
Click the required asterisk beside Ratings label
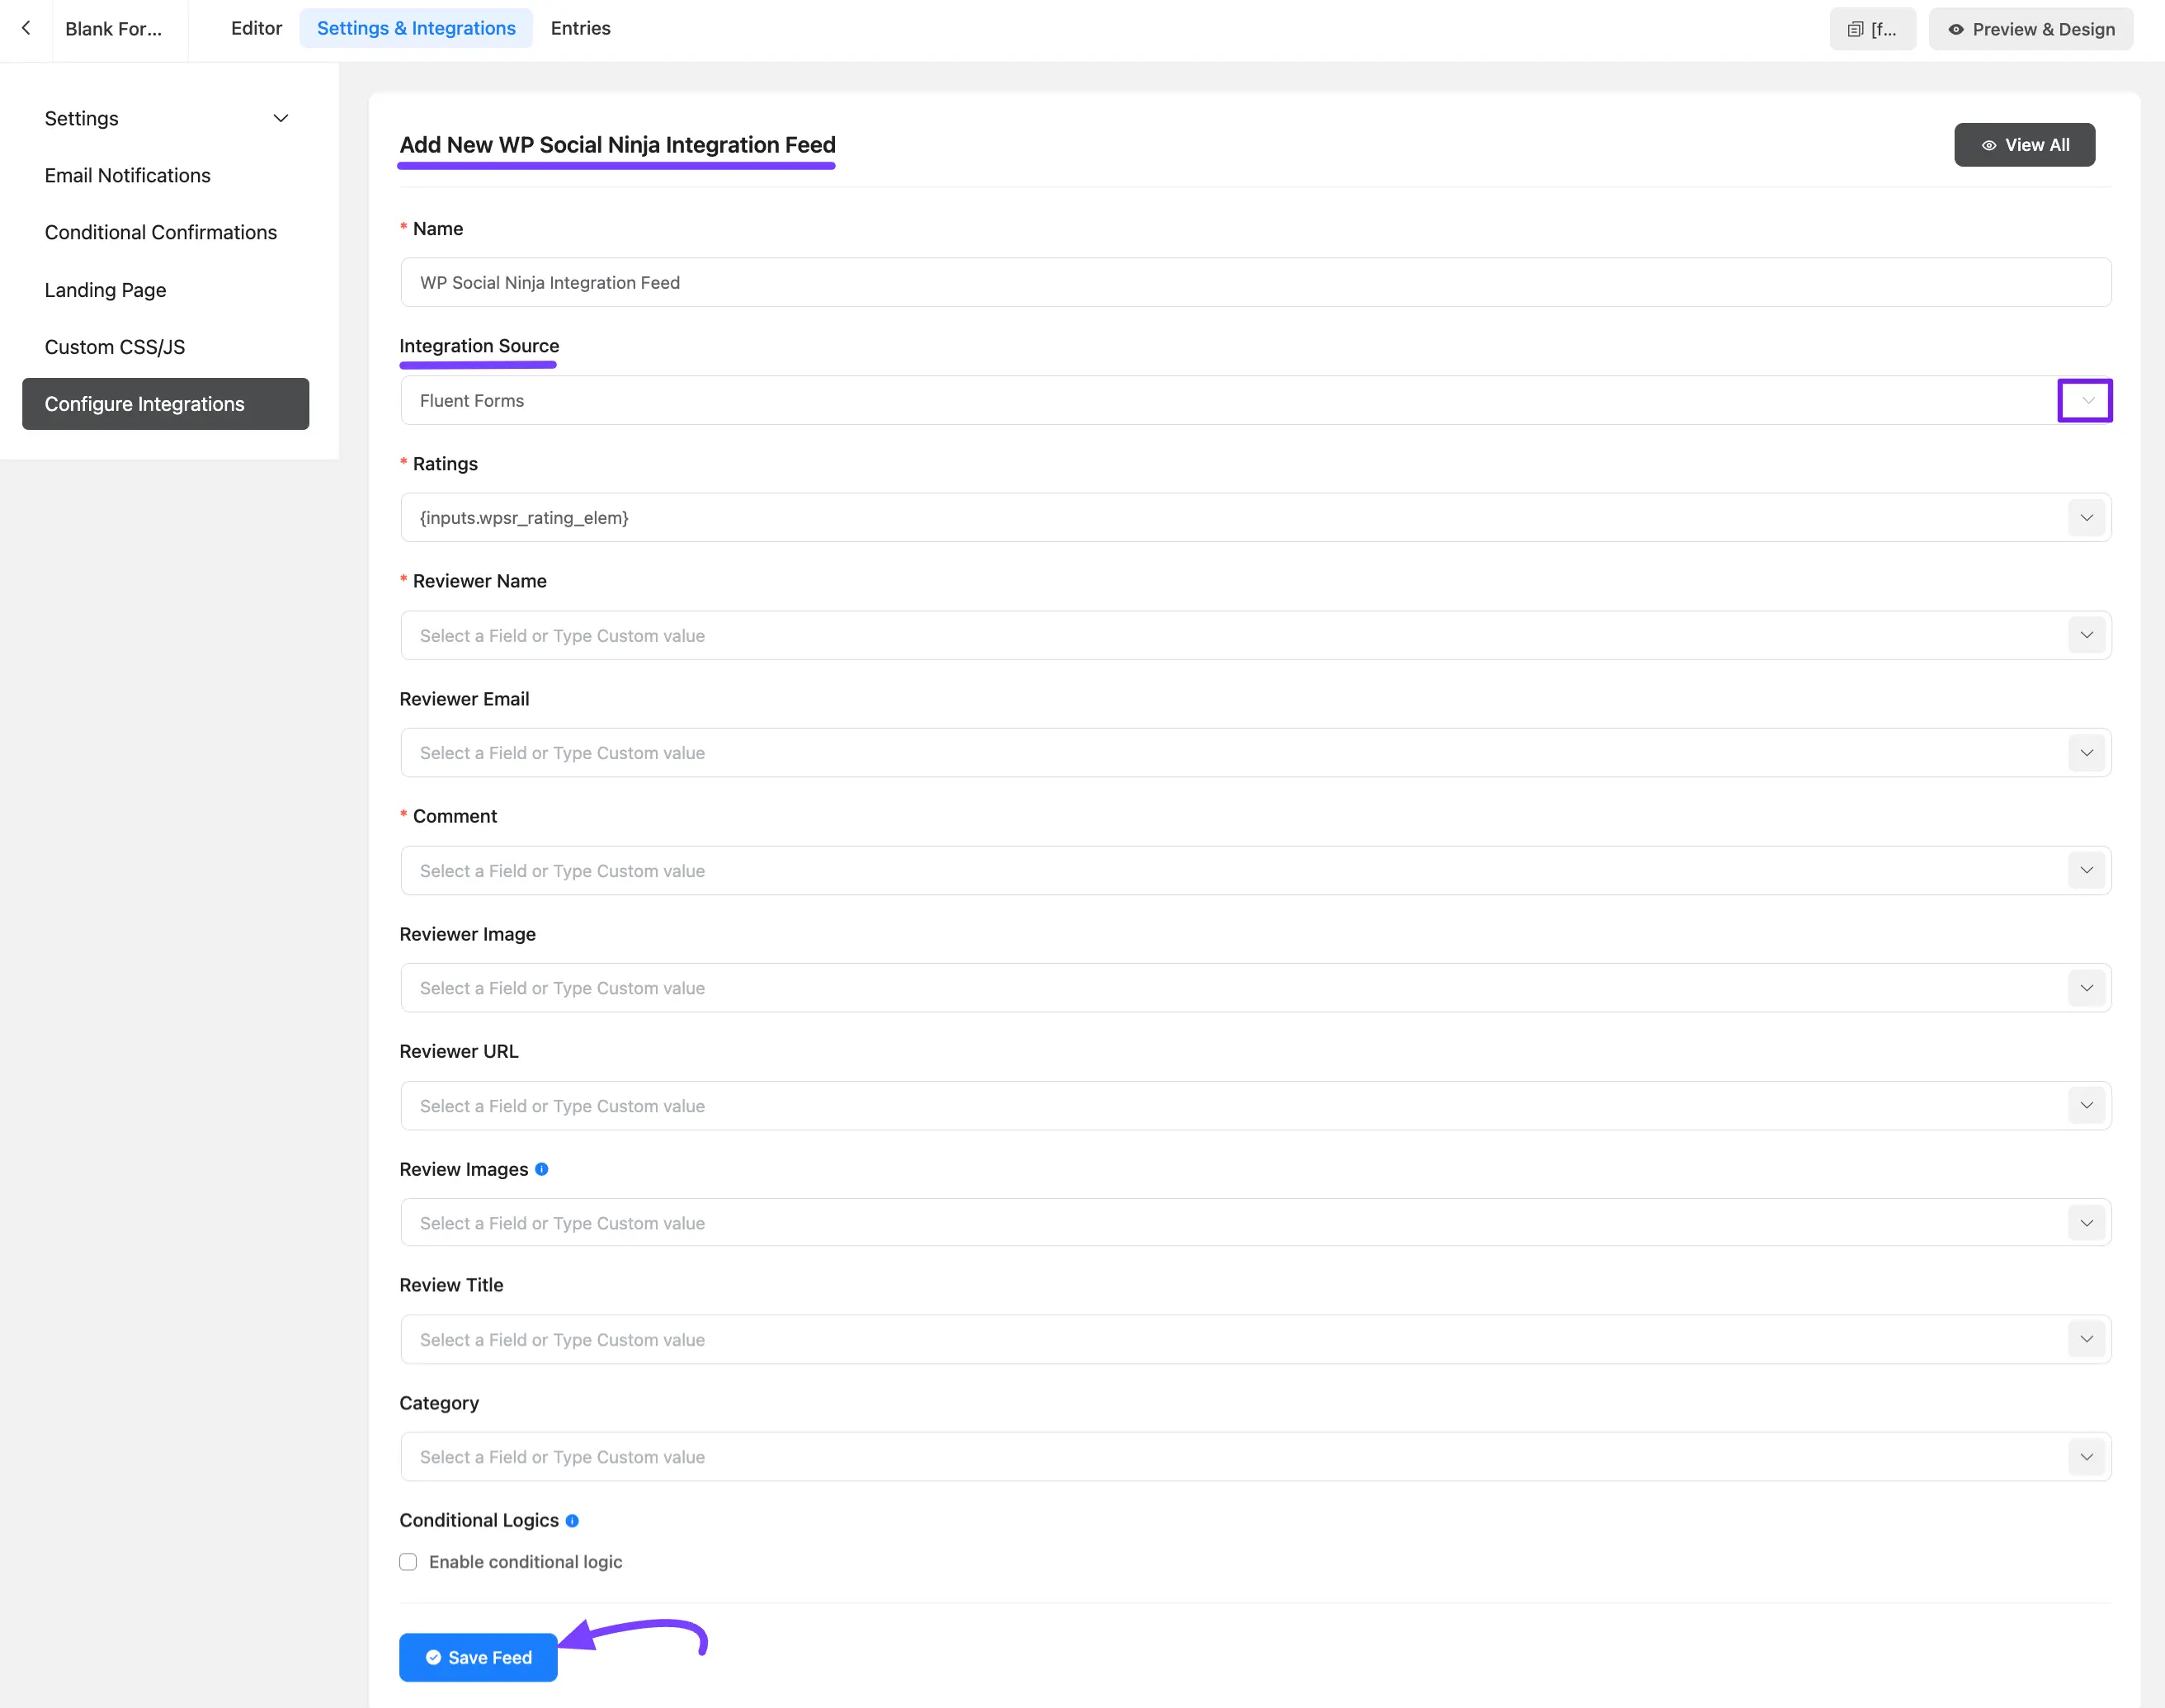point(403,463)
